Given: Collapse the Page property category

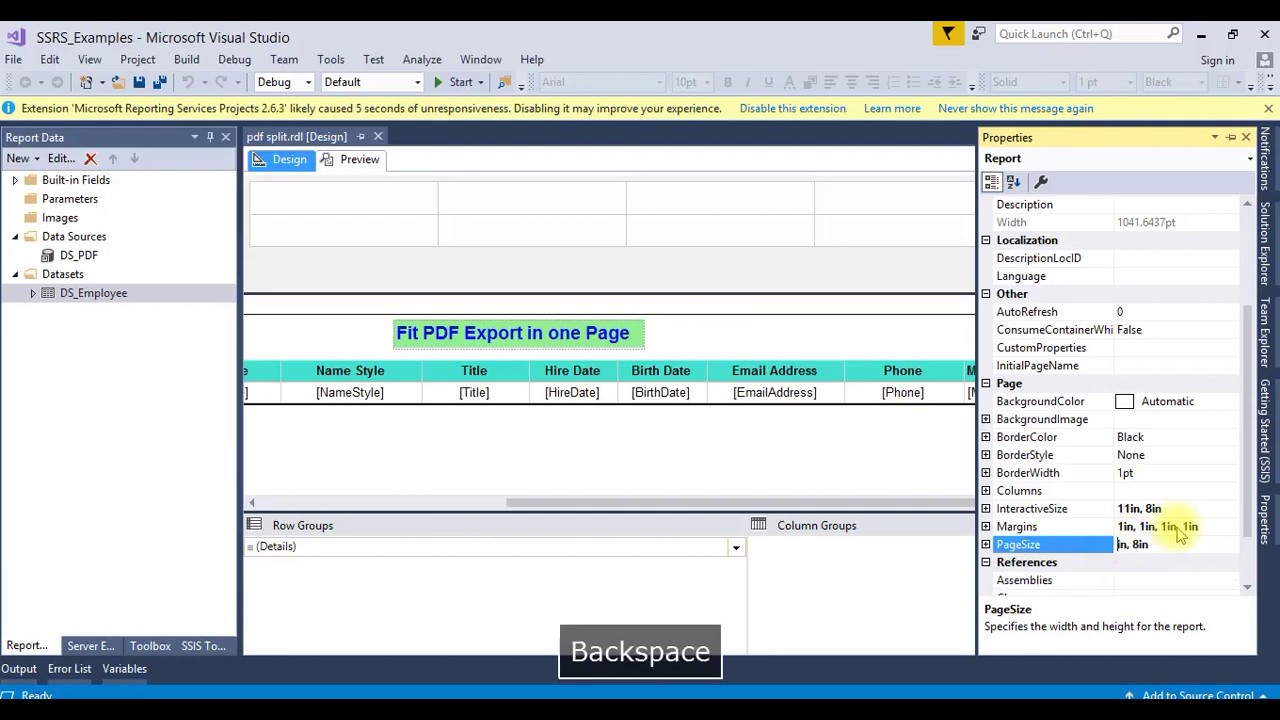Looking at the screenshot, I should 986,383.
